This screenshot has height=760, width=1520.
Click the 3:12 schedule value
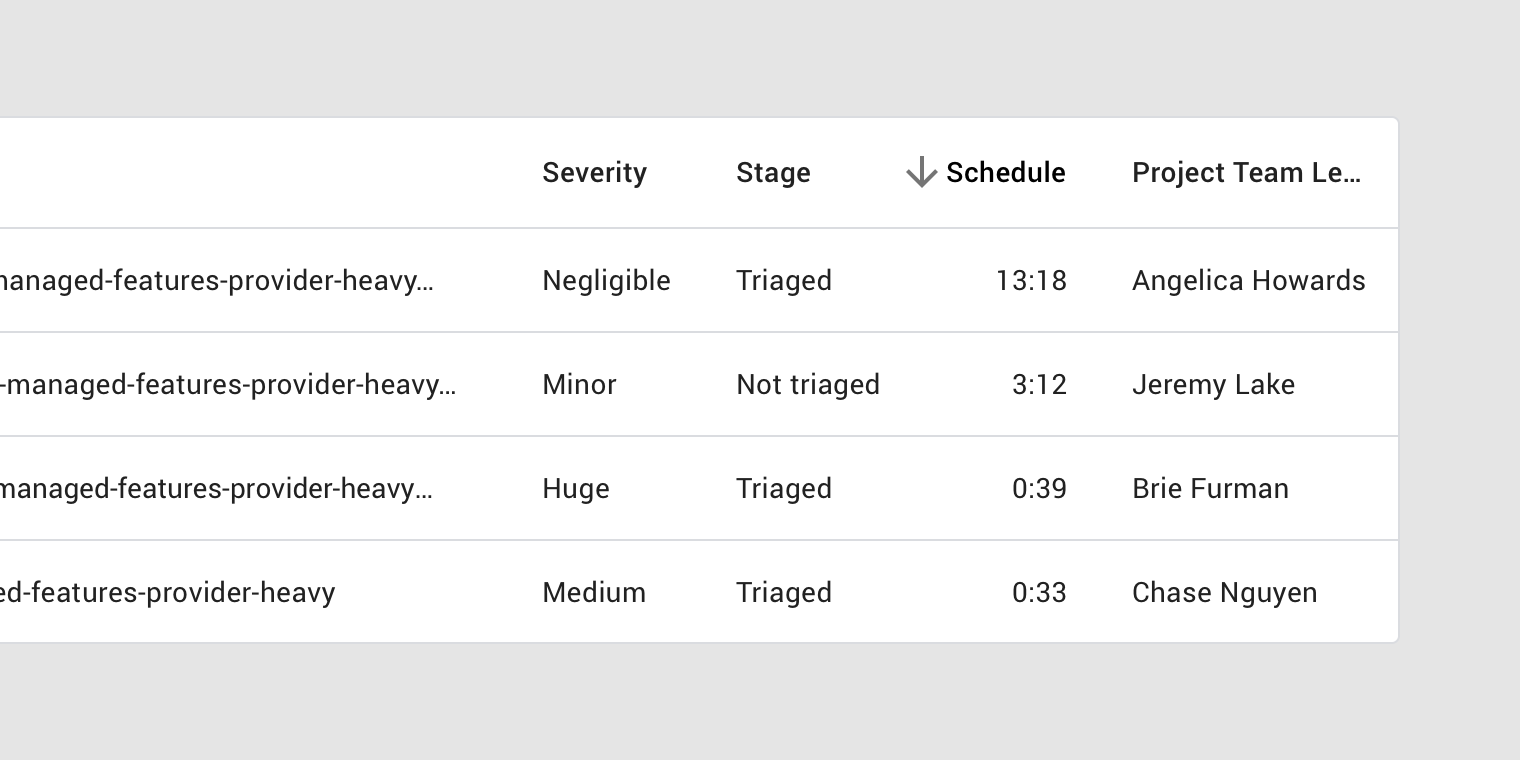coord(1039,385)
